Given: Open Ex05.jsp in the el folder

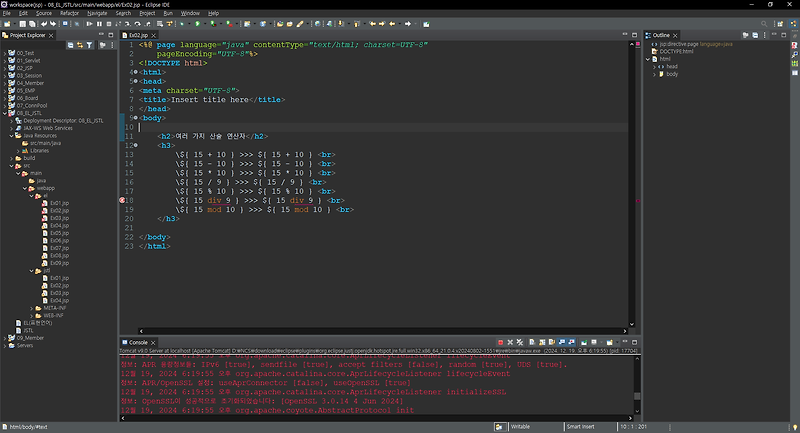Looking at the screenshot, I should [x=59, y=233].
